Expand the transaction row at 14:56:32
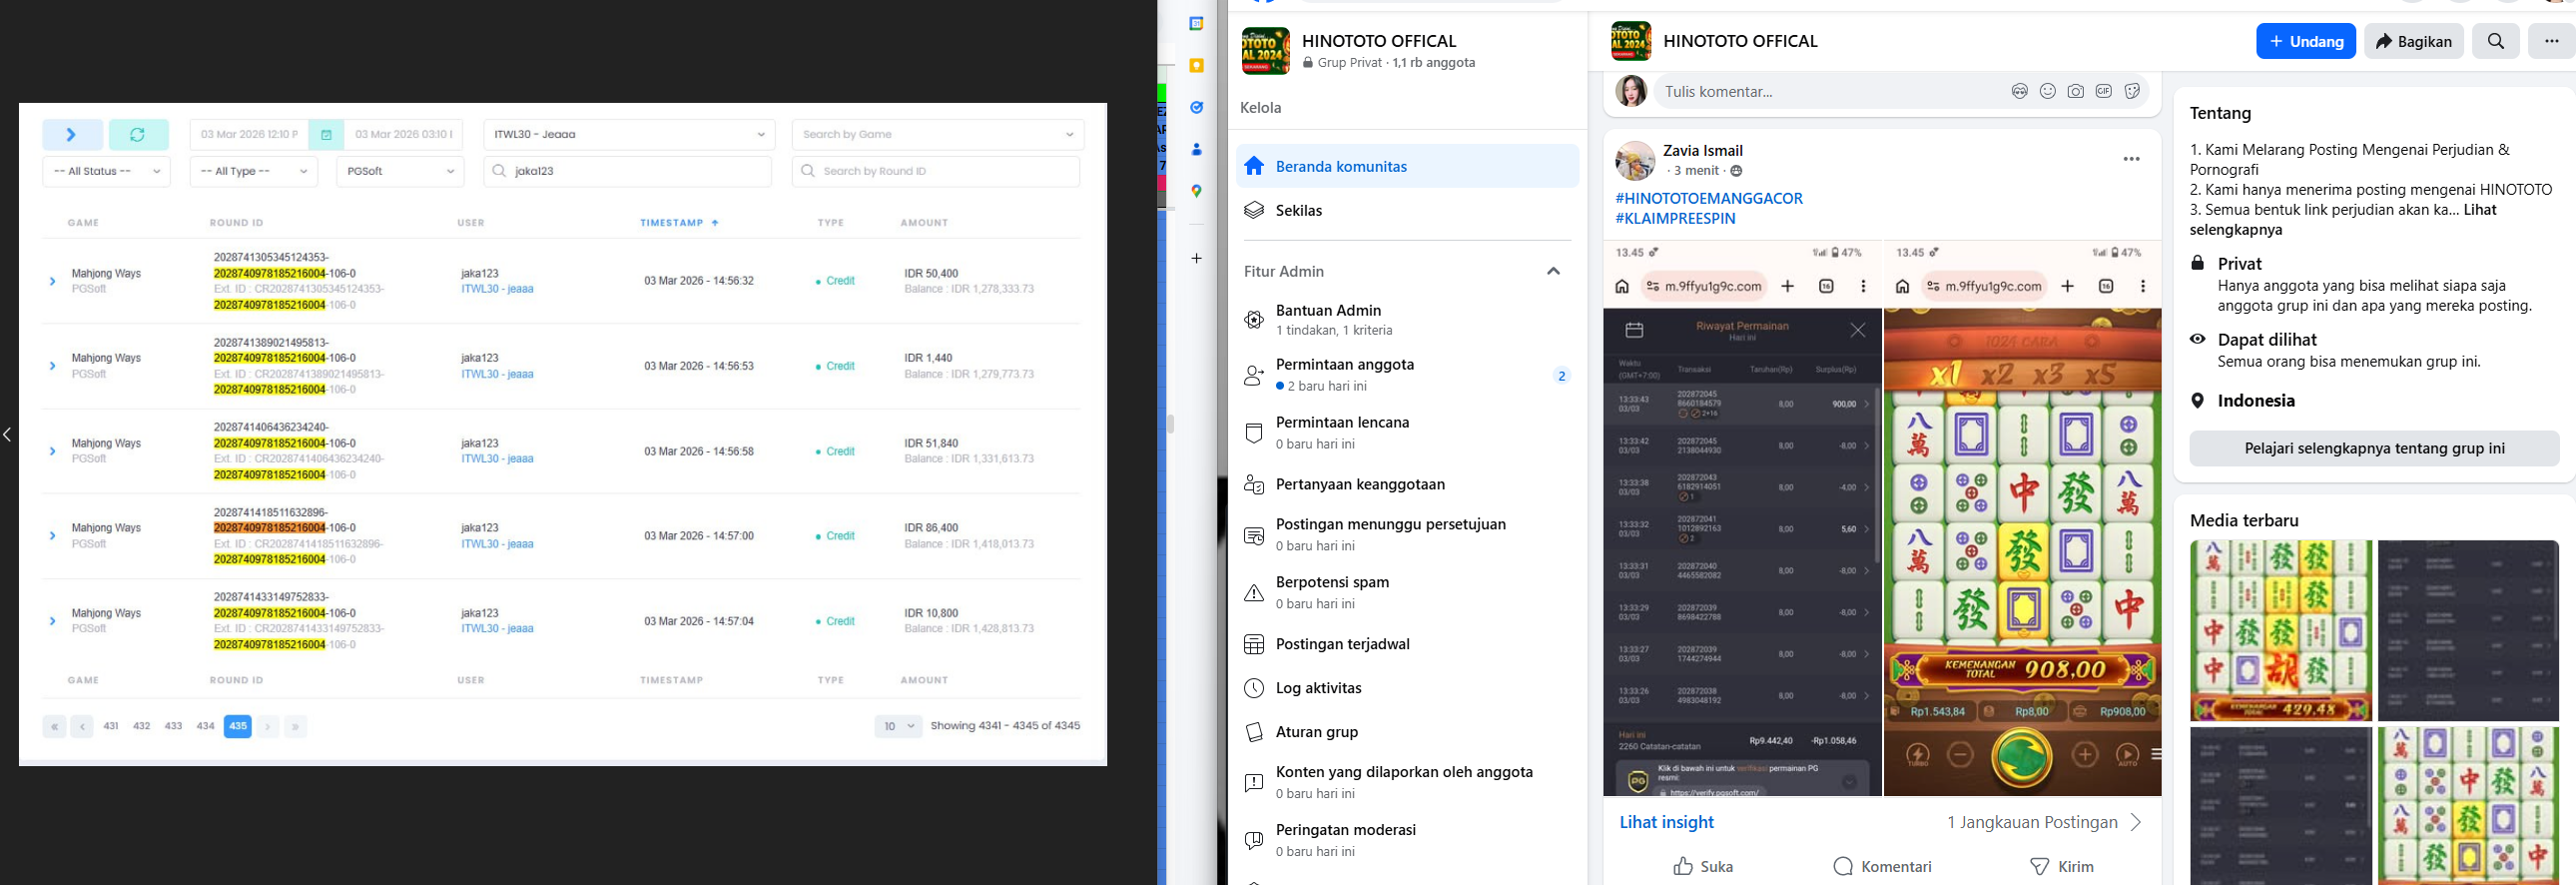The image size is (2576, 885). point(52,281)
